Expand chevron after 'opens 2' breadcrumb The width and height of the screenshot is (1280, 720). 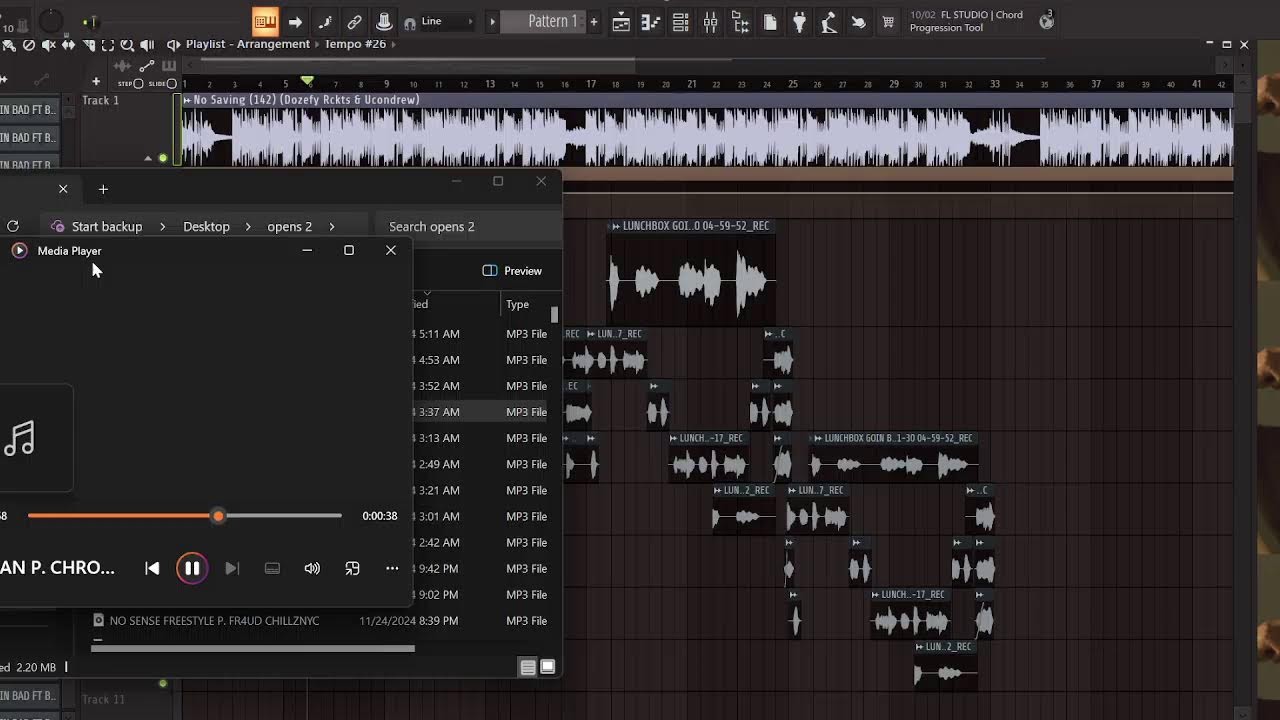(x=332, y=227)
